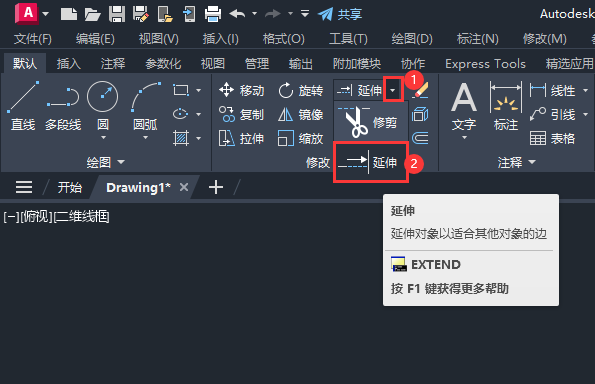The height and width of the screenshot is (384, 595).
Task: Open the AutoCAD application menu logo
Action: click(27, 14)
